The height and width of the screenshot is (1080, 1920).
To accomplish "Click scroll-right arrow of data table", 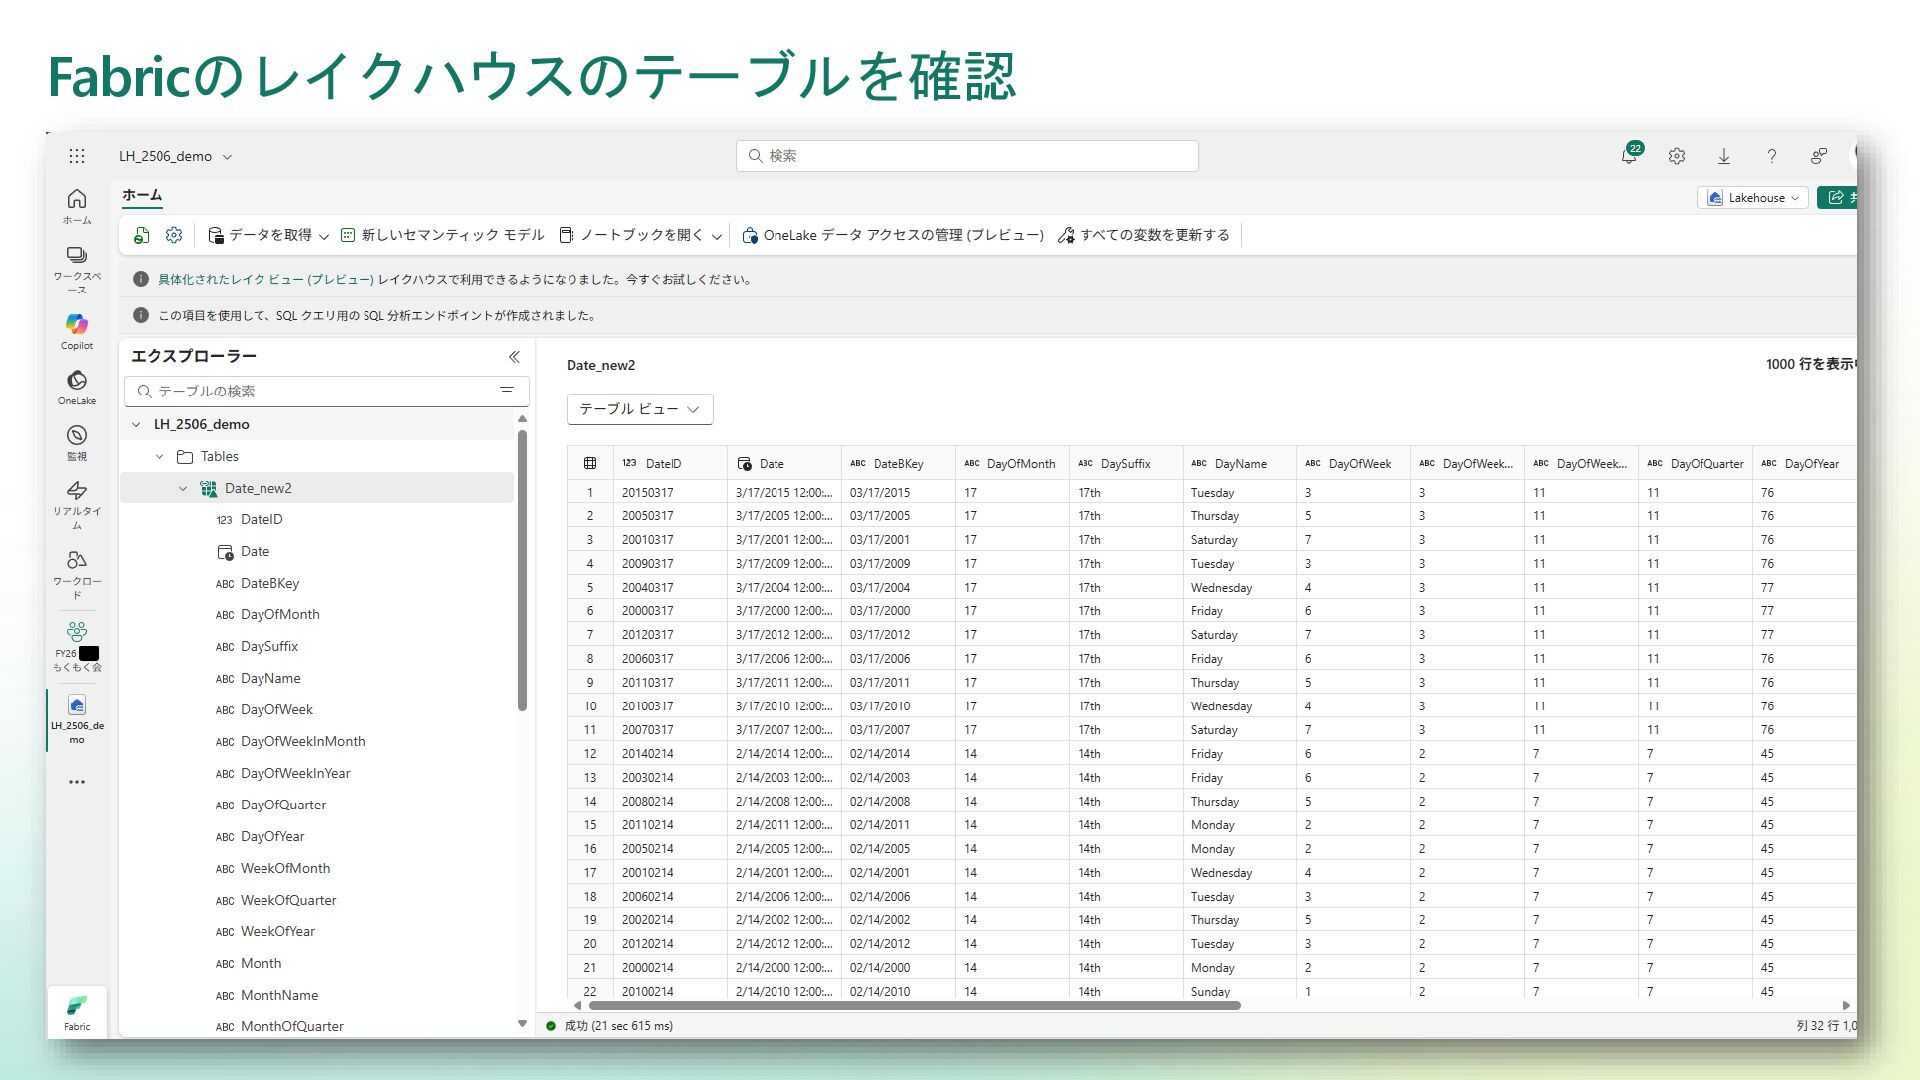I will tap(1846, 1005).
